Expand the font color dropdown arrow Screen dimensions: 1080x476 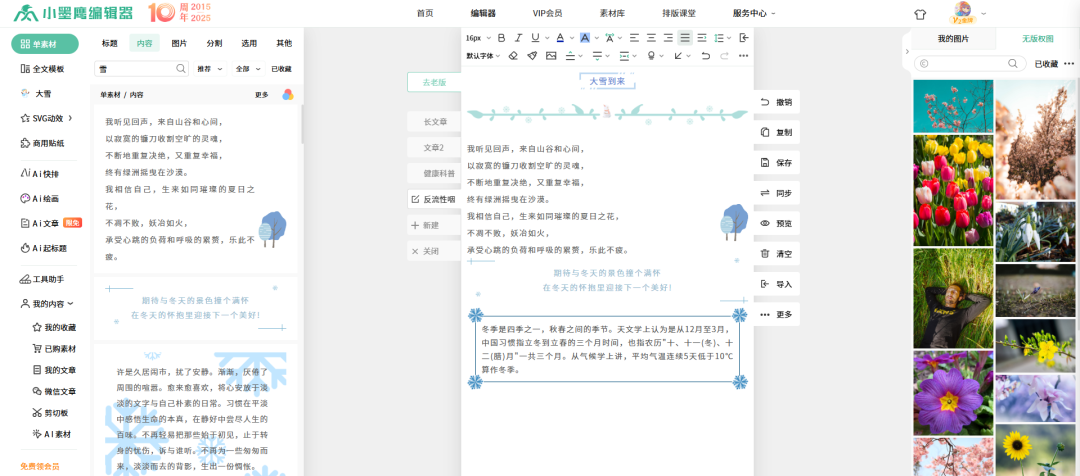click(572, 38)
